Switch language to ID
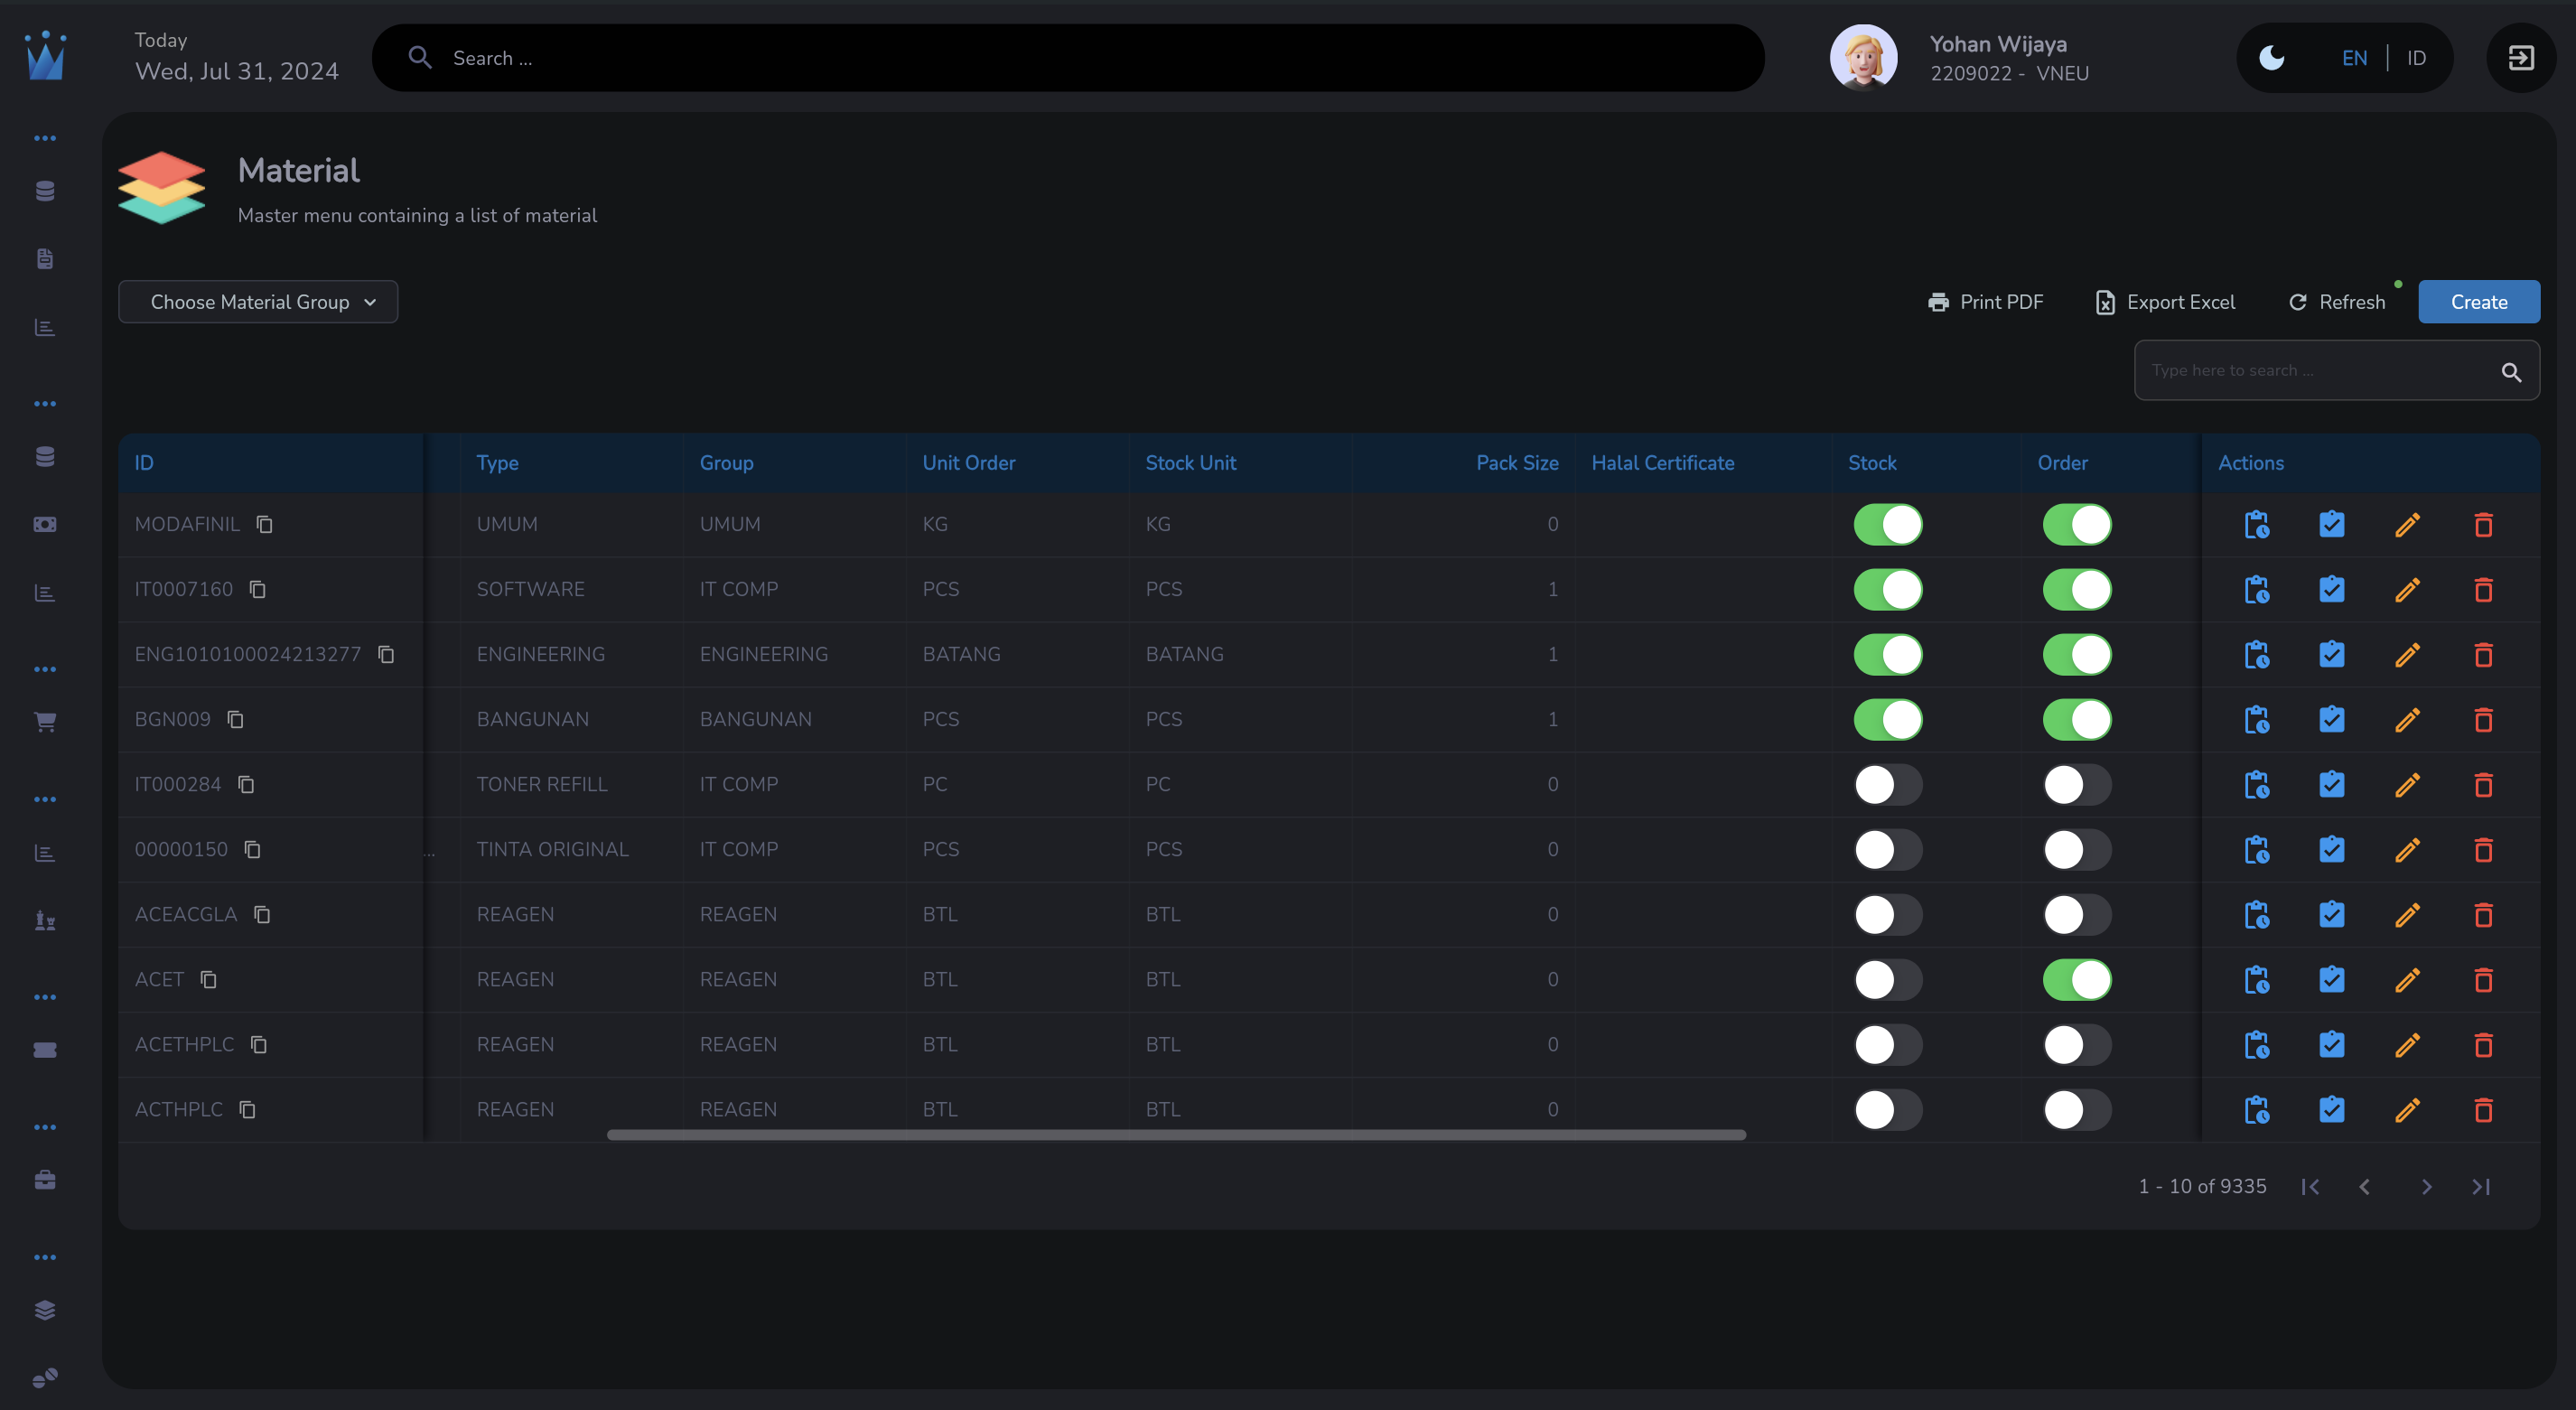The height and width of the screenshot is (1410, 2576). point(2416,58)
